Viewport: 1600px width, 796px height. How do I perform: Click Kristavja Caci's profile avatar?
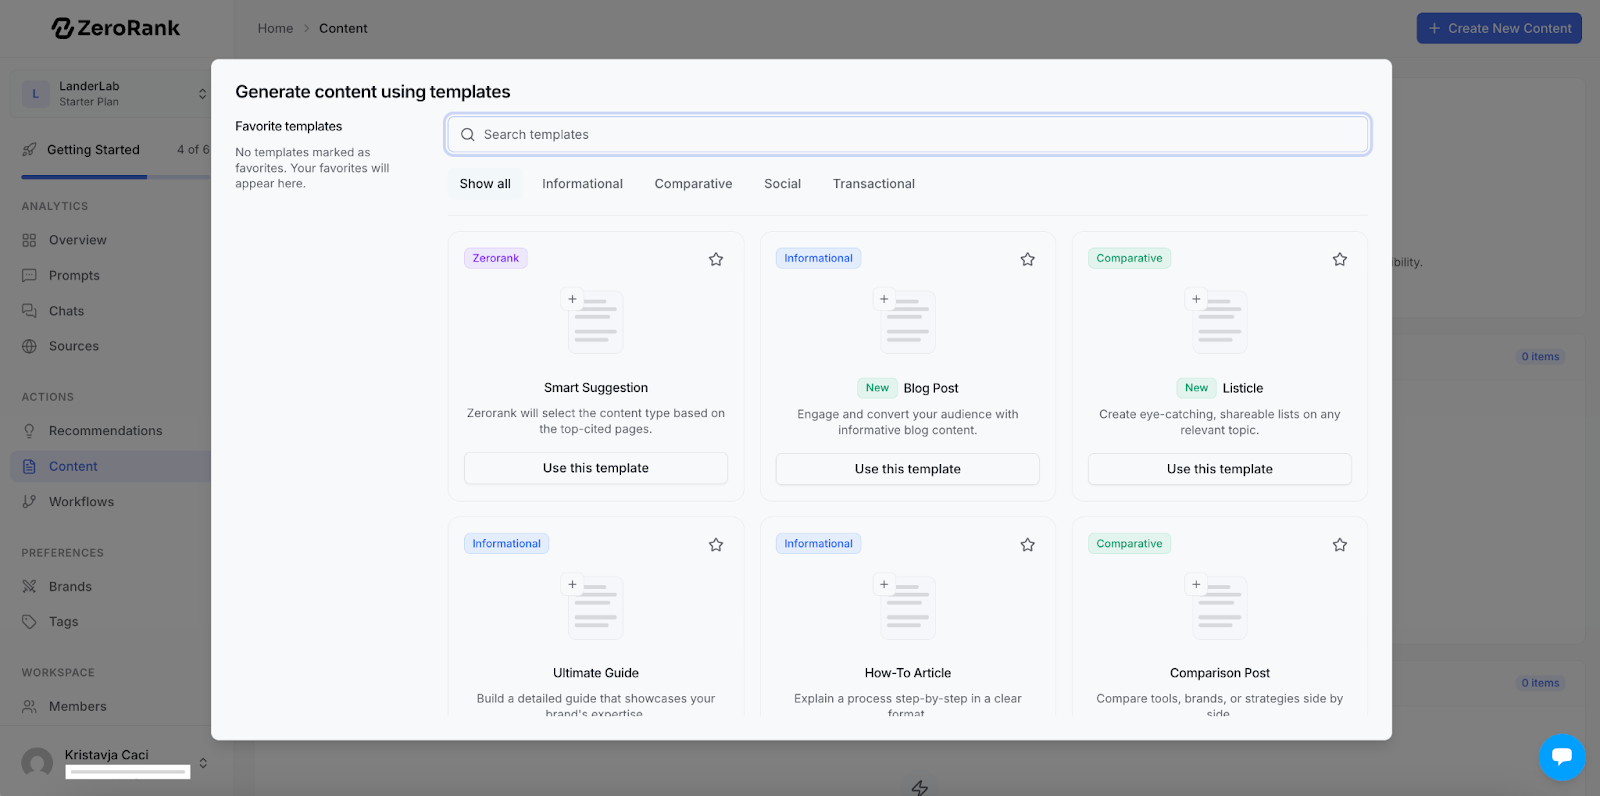click(x=37, y=763)
